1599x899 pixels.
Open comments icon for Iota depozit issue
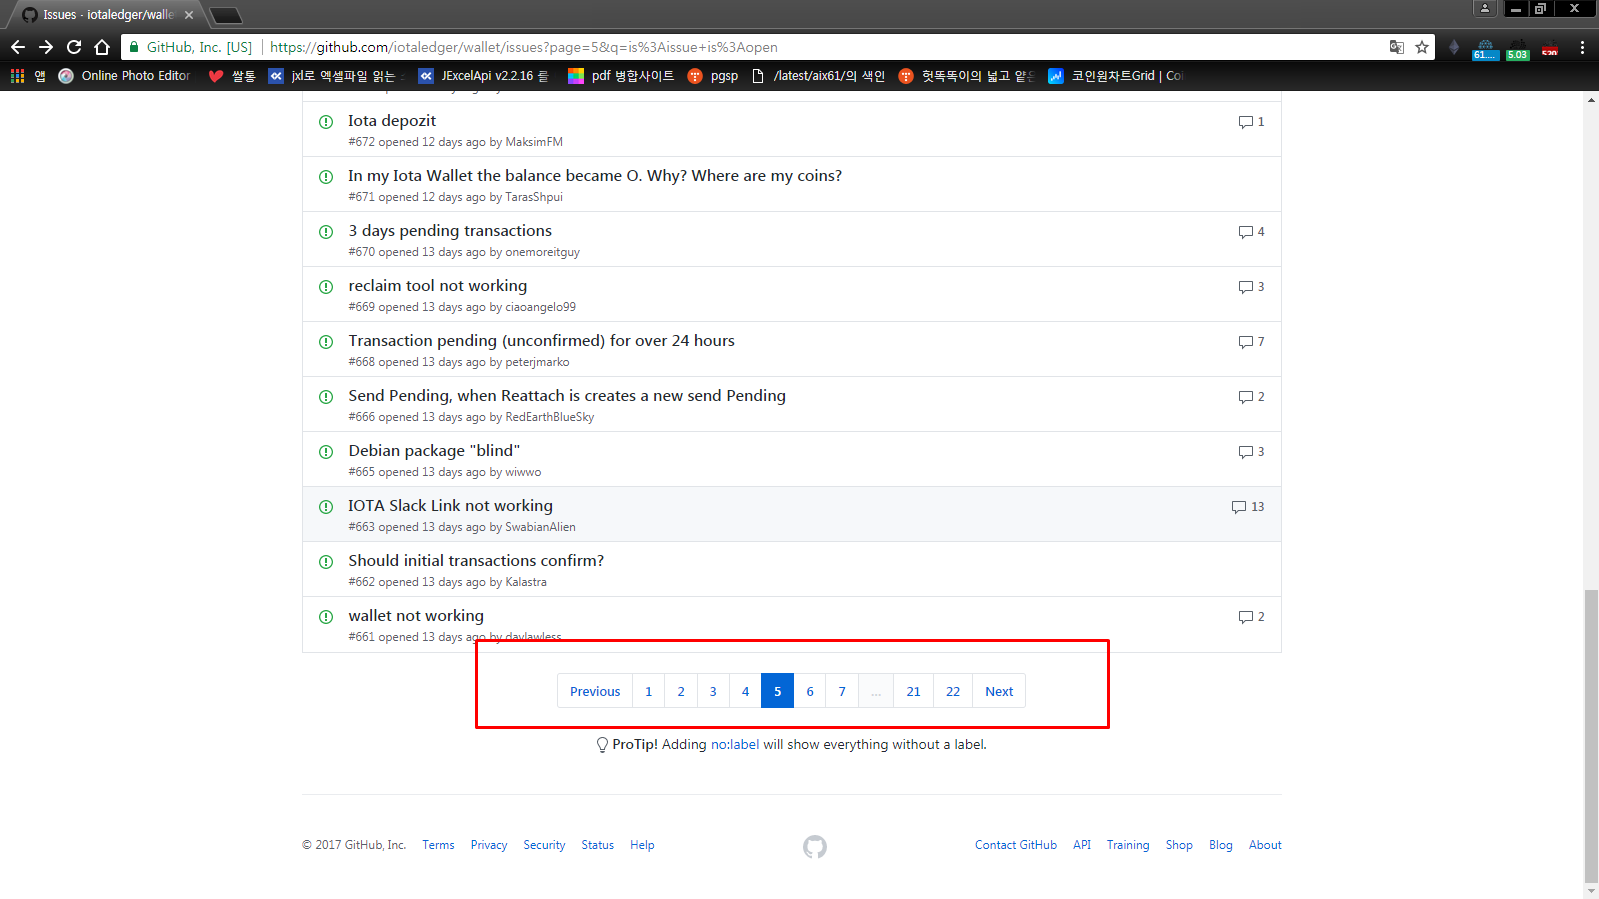click(x=1251, y=121)
